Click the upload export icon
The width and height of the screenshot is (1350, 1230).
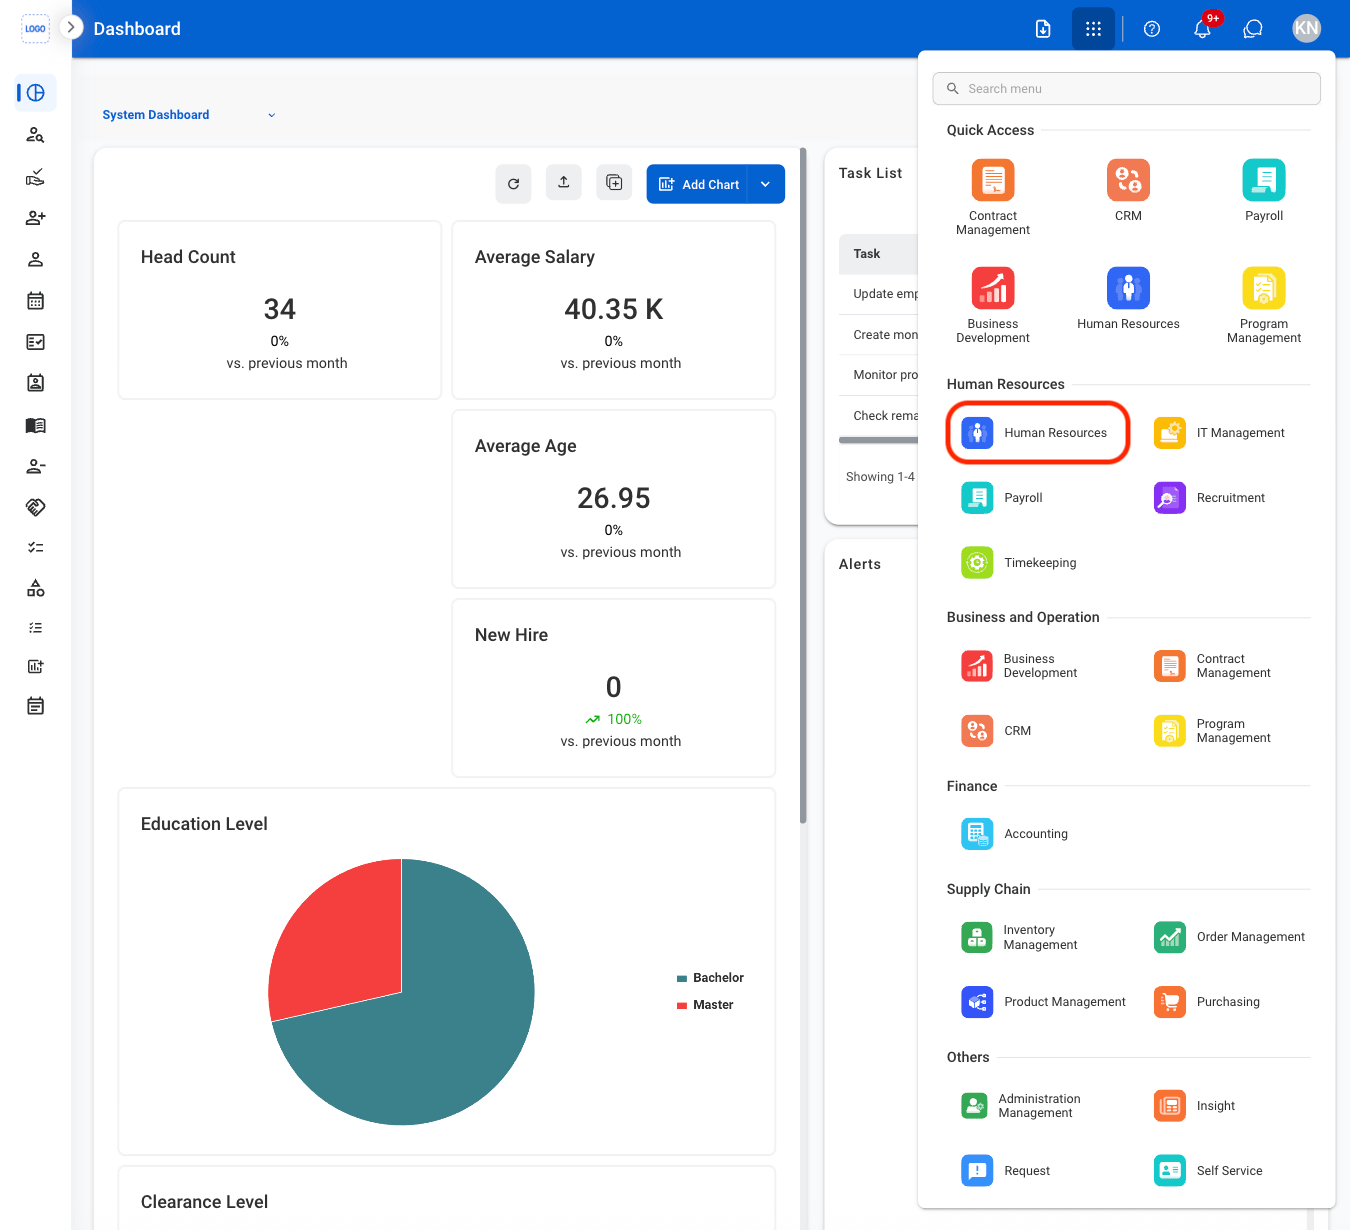pyautogui.click(x=564, y=182)
